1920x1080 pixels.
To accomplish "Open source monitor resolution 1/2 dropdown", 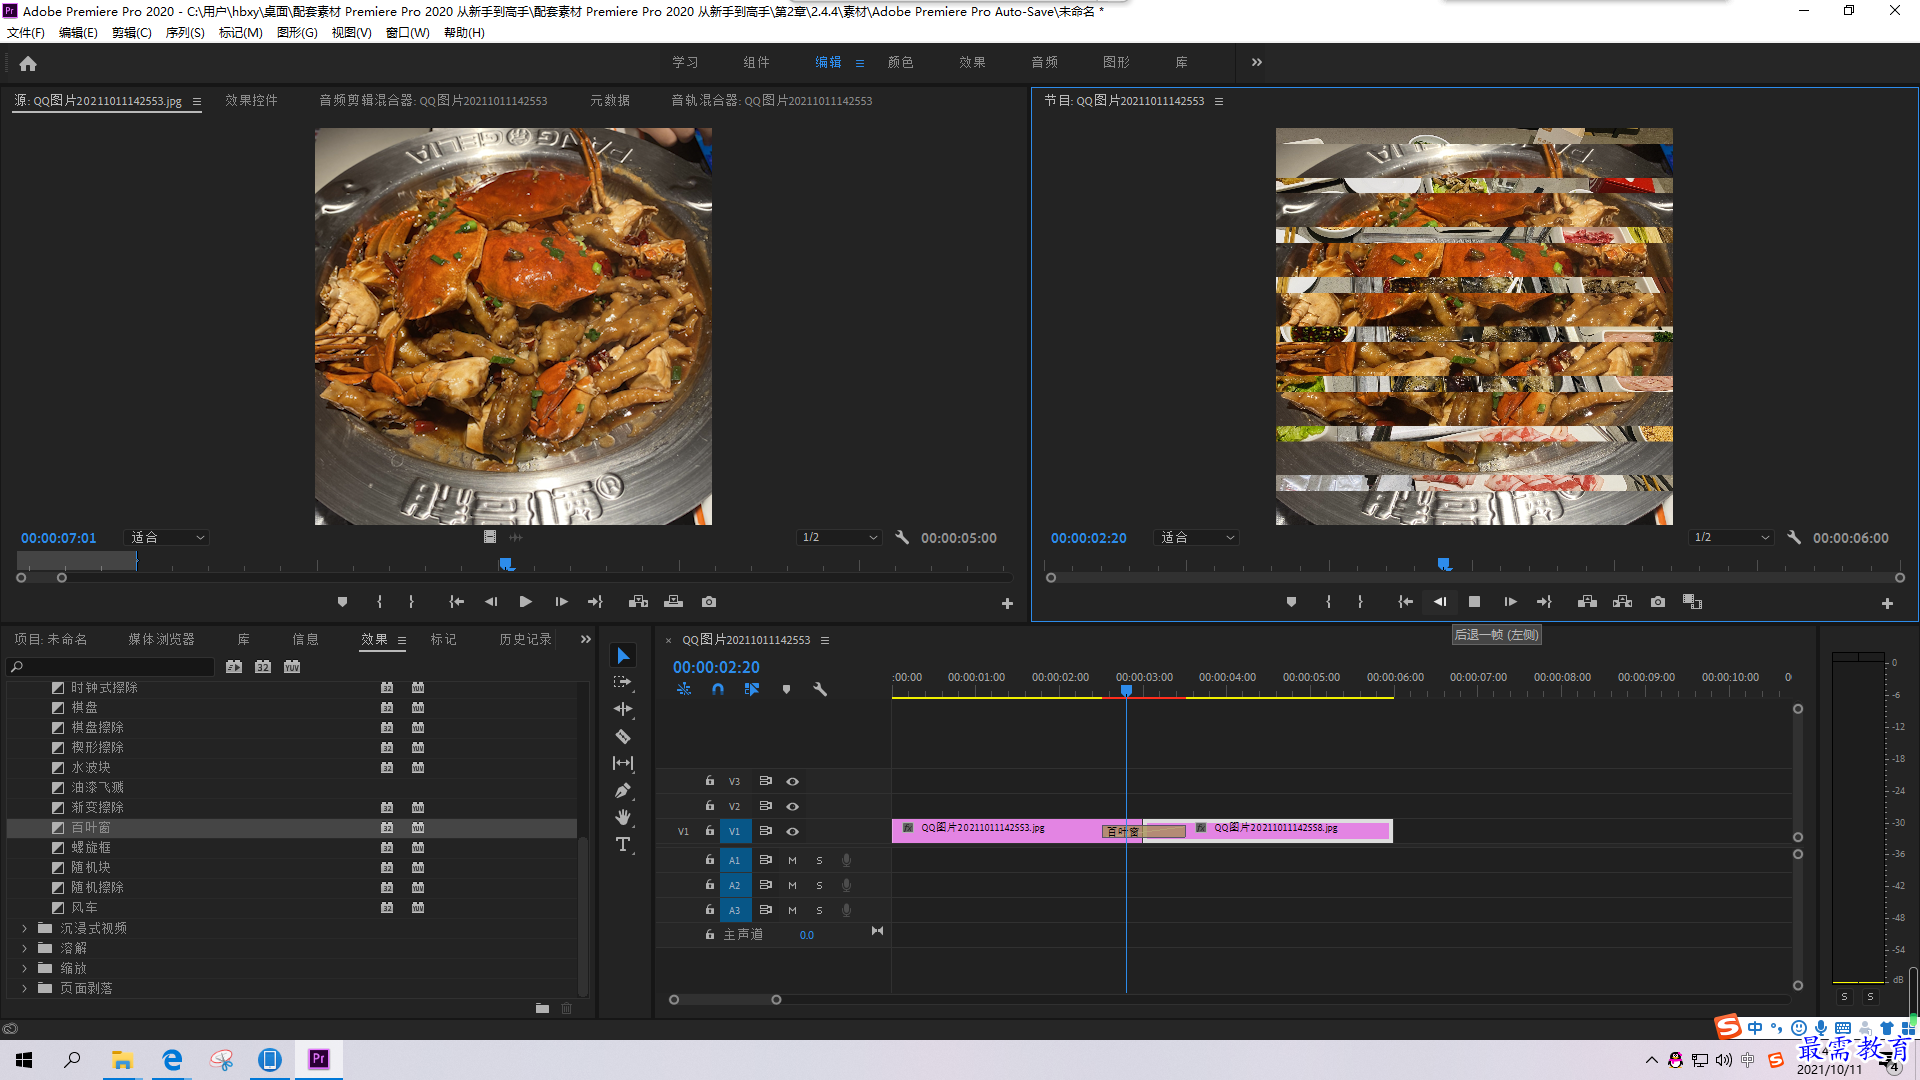I will [839, 538].
